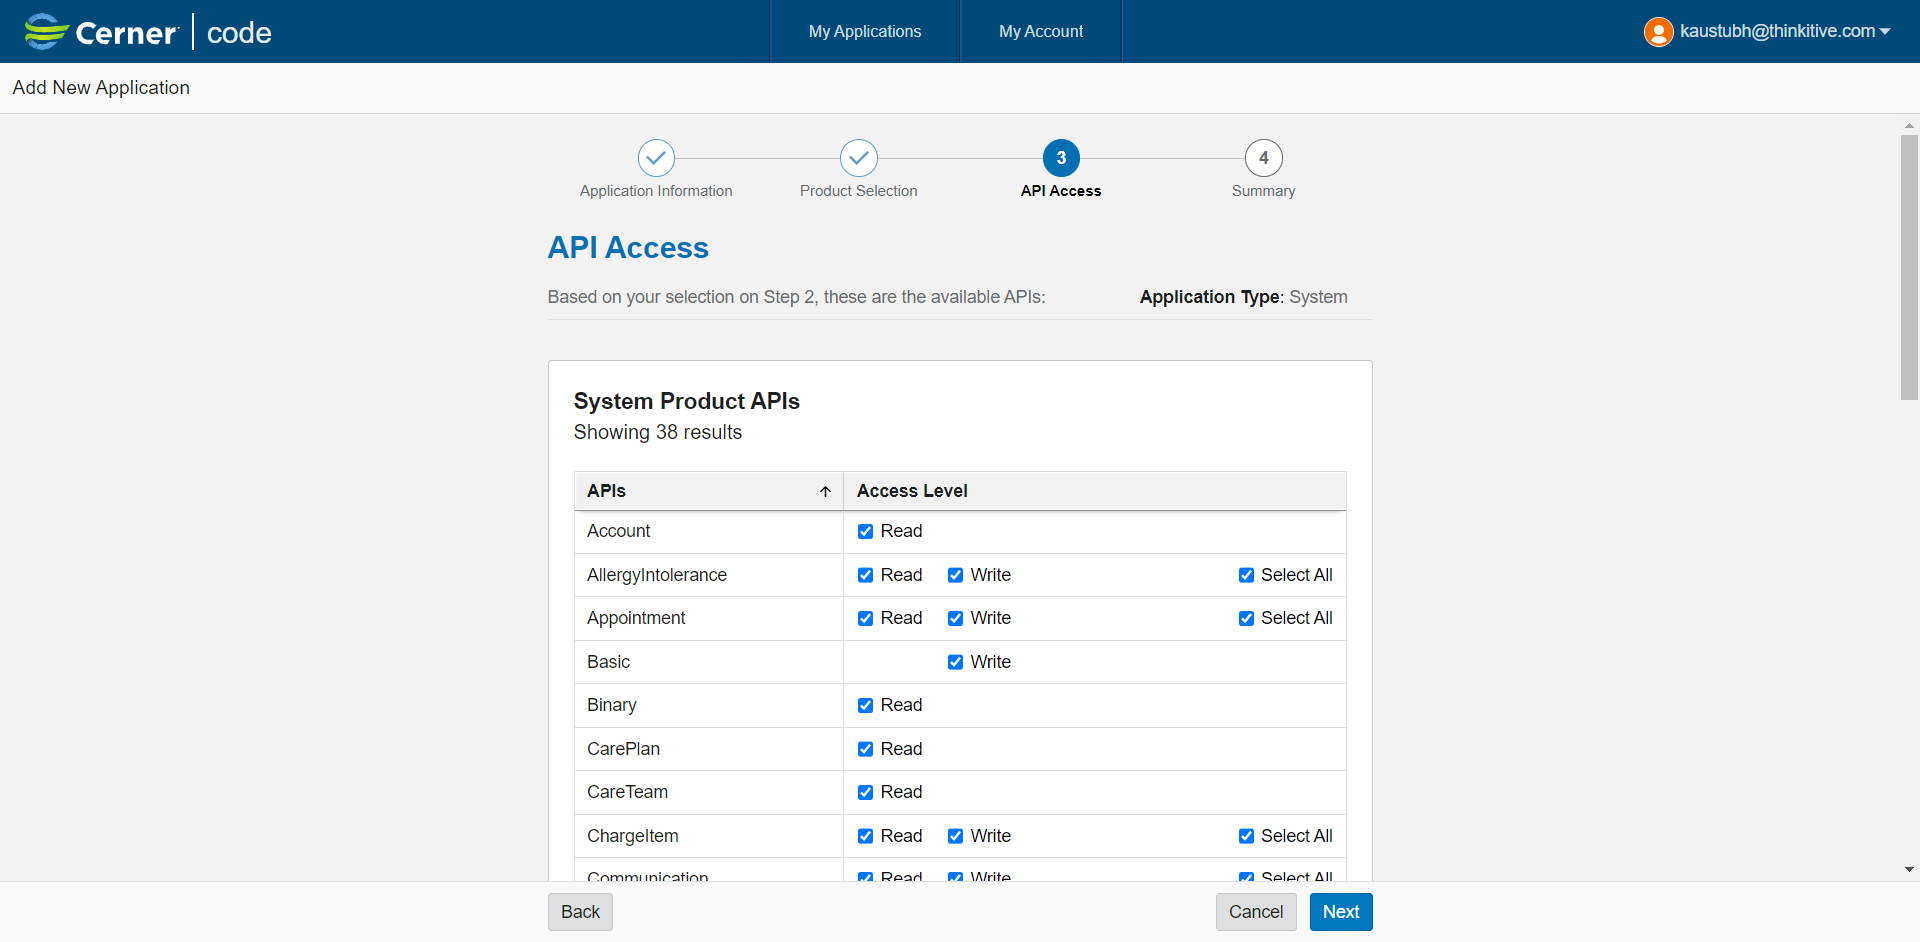This screenshot has height=942, width=1920.
Task: Select step 3 API Access circle
Action: (x=1061, y=158)
